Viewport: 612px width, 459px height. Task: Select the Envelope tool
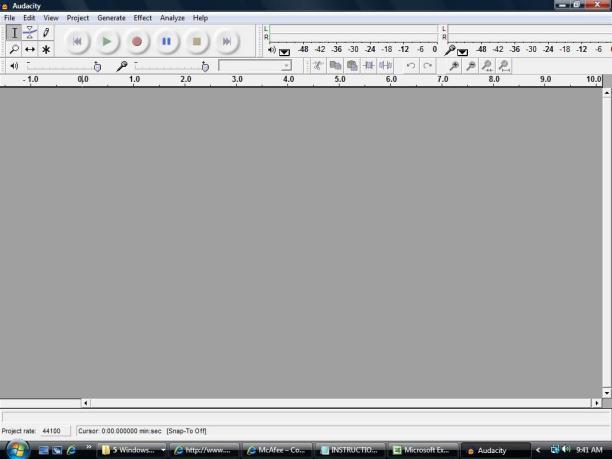tap(29, 33)
